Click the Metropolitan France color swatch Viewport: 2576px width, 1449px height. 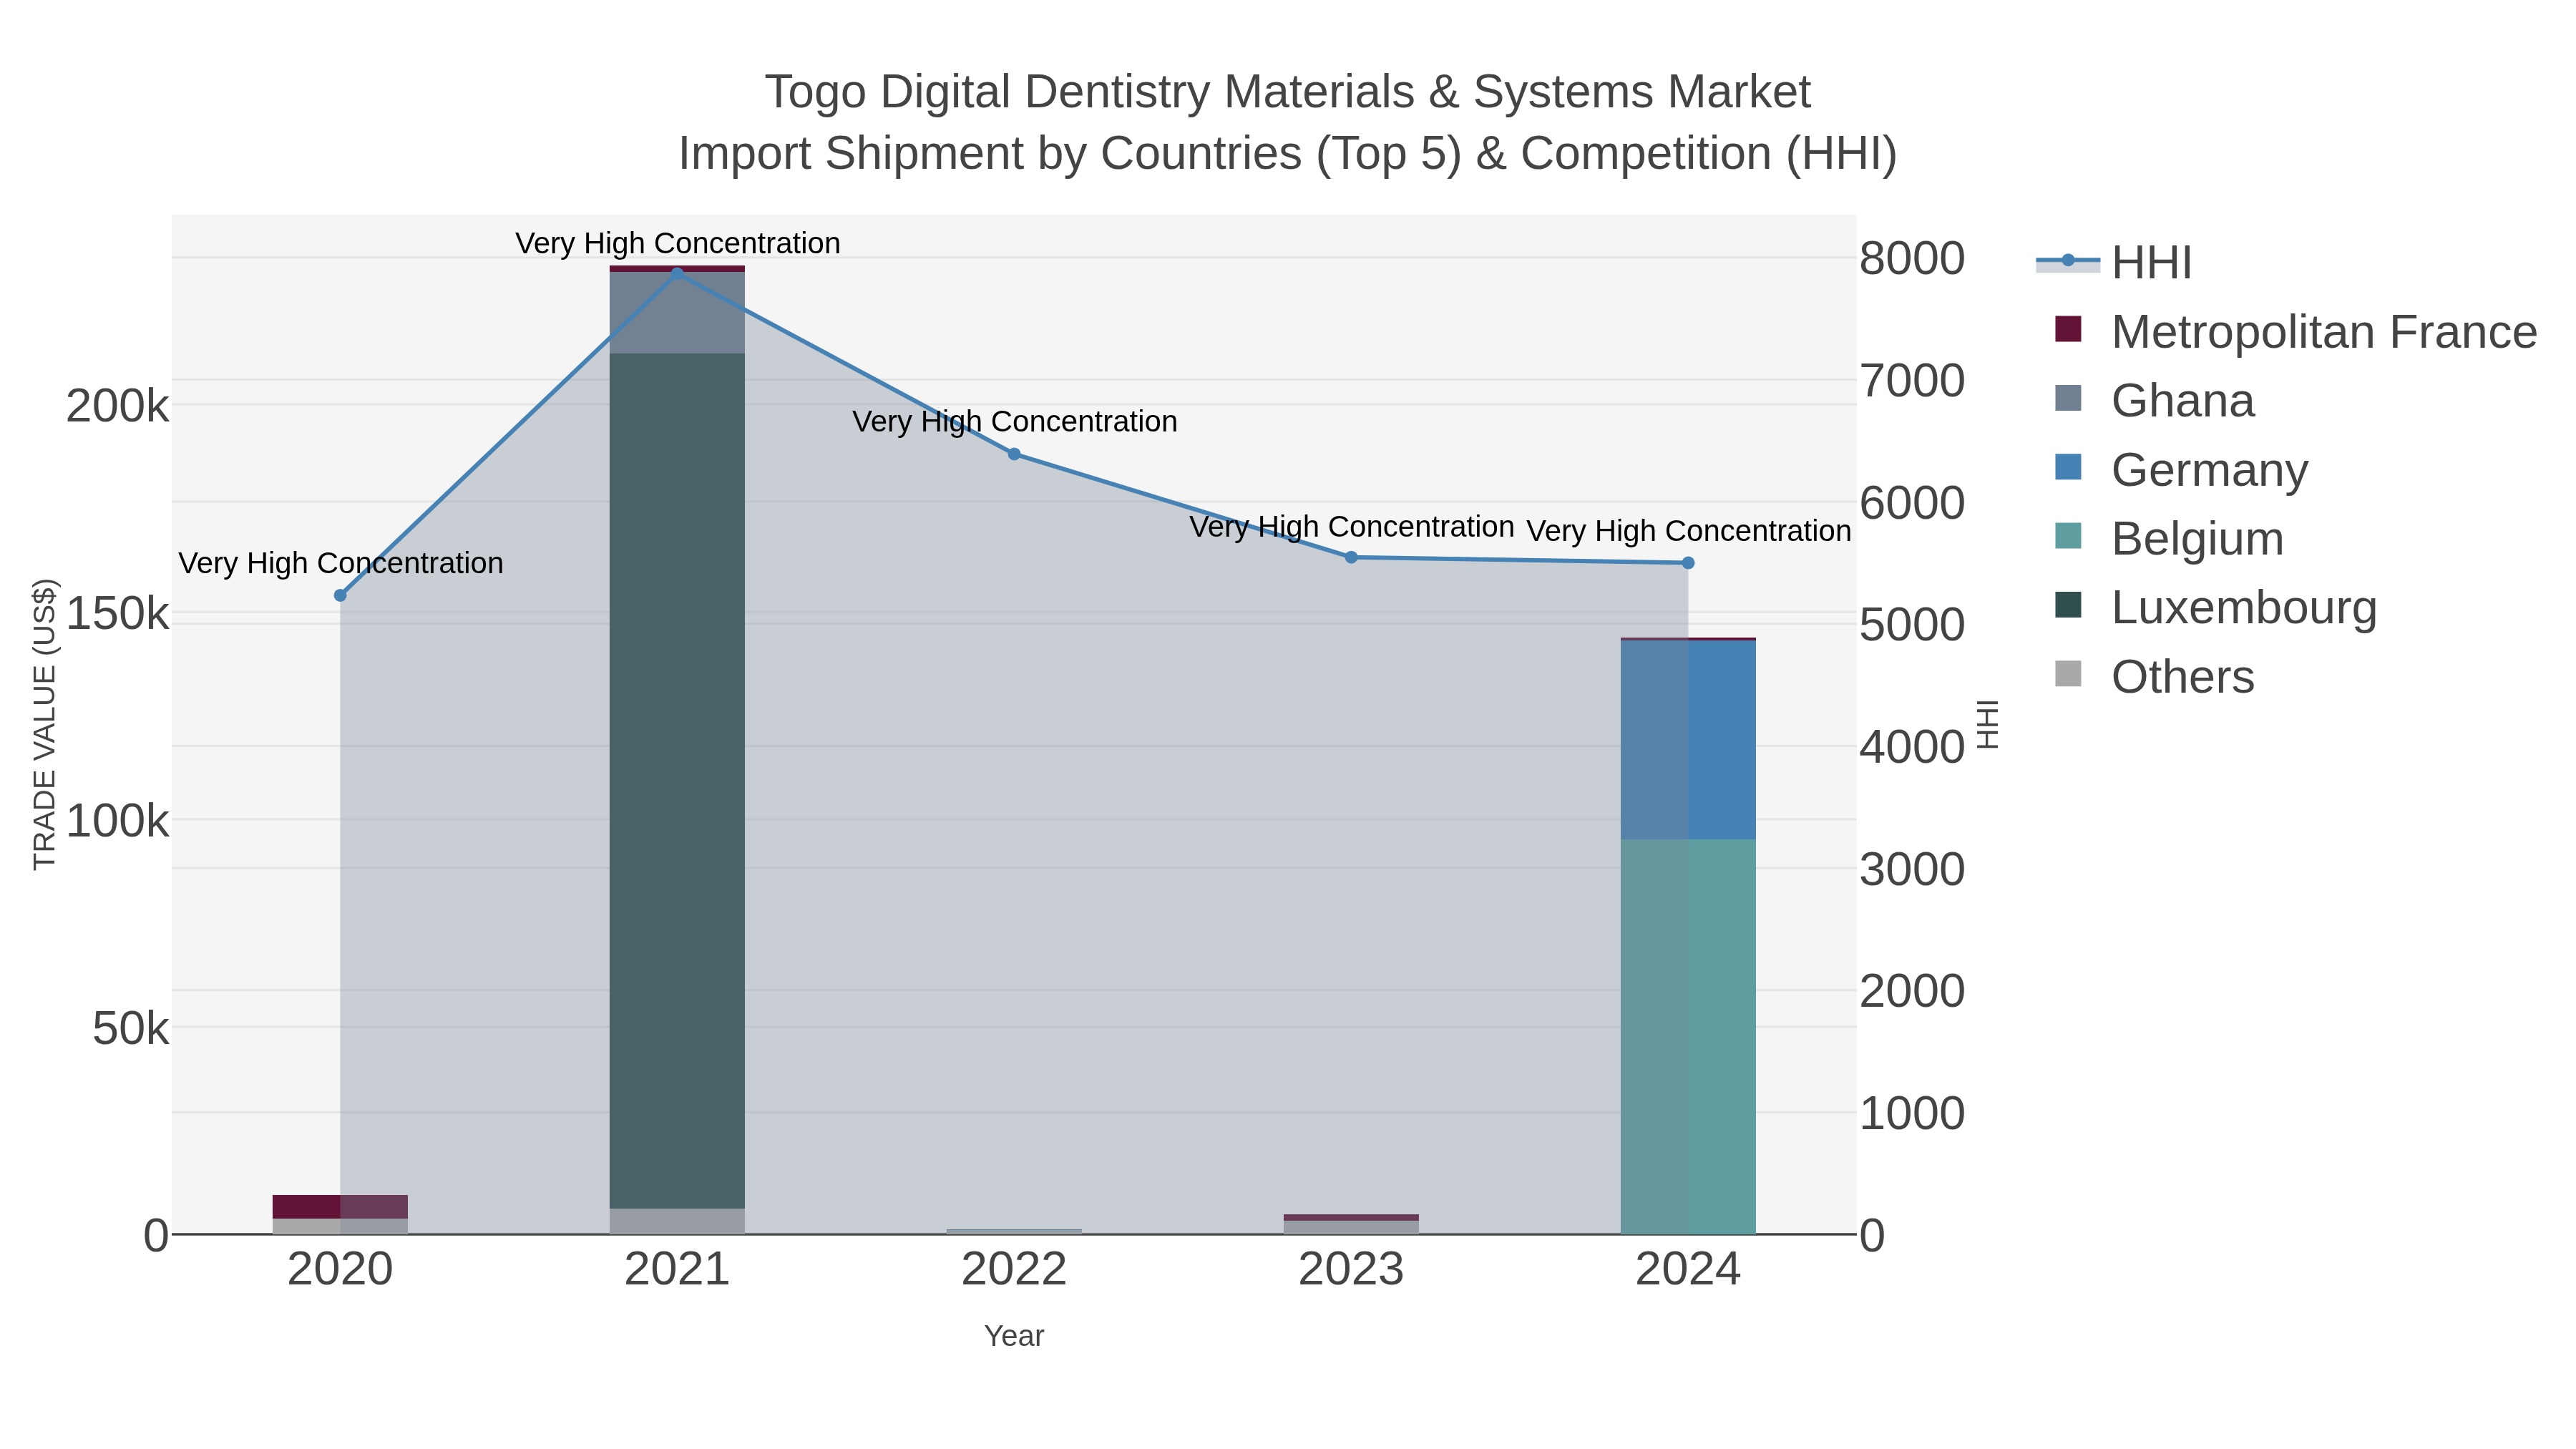pyautogui.click(x=2068, y=329)
